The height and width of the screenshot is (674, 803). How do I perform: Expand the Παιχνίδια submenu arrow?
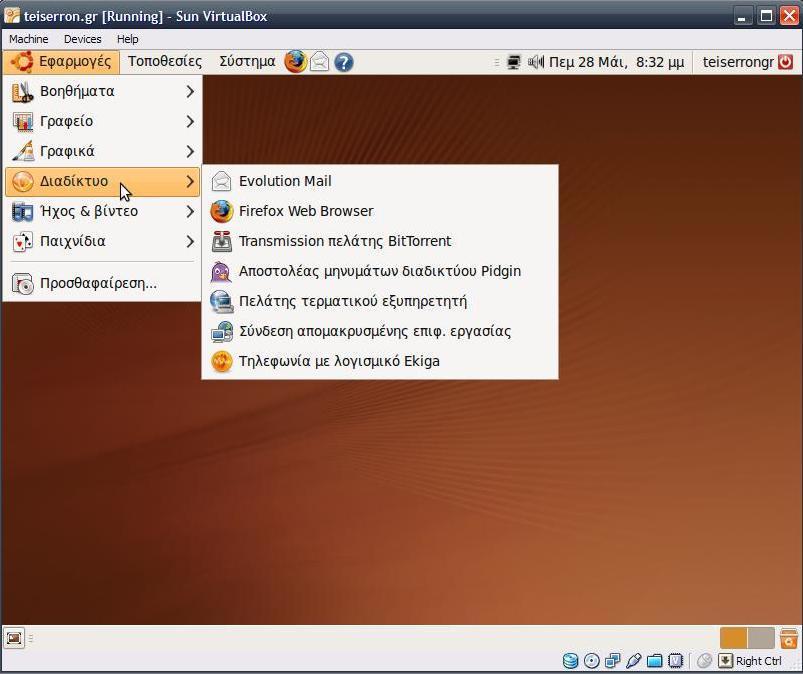coord(190,241)
